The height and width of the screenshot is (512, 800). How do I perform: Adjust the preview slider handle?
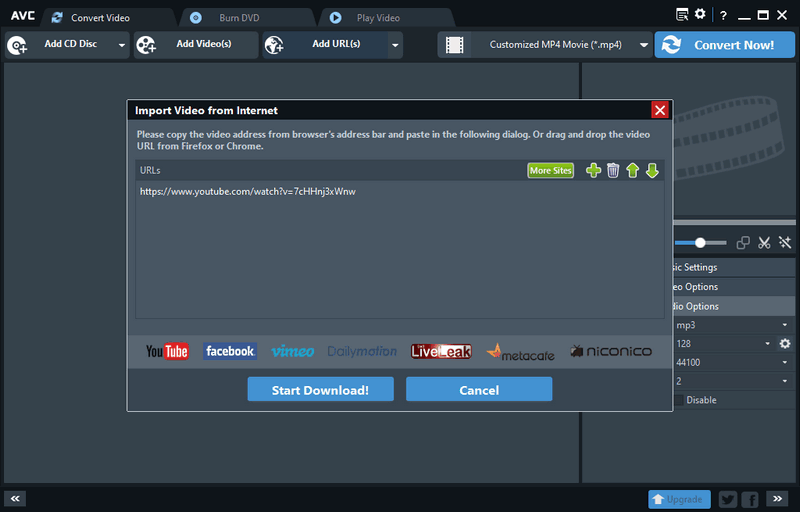(x=700, y=243)
